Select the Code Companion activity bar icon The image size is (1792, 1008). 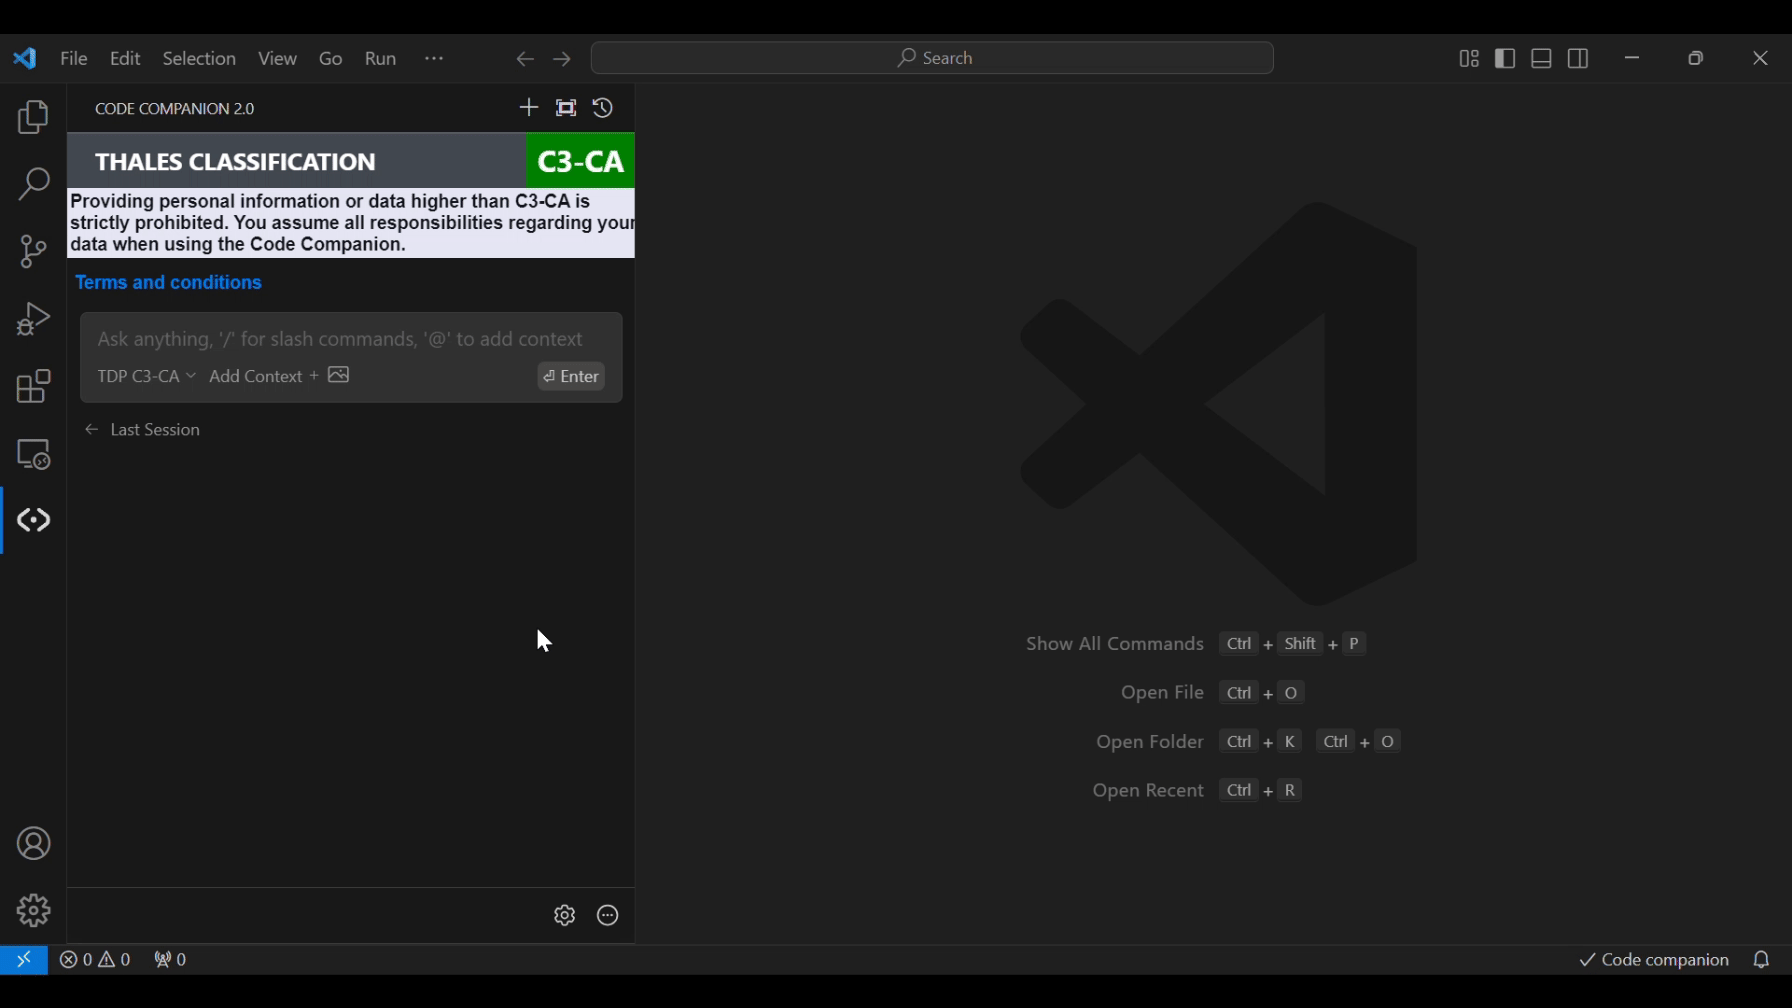pyautogui.click(x=33, y=520)
